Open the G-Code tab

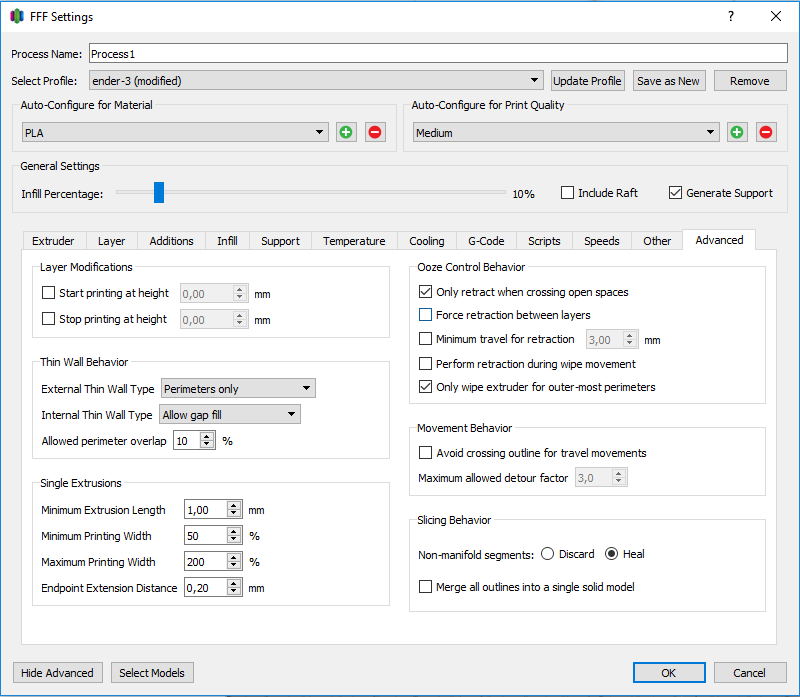click(x=486, y=241)
